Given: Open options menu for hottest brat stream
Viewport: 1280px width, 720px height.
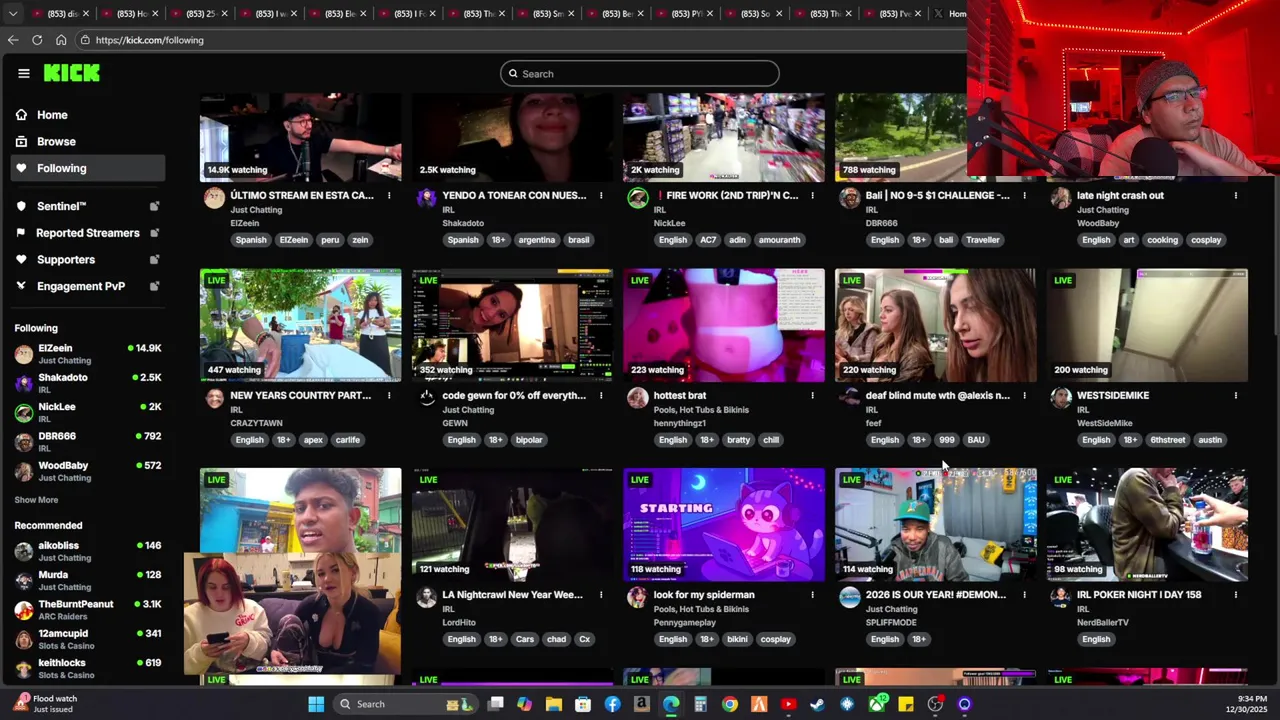Looking at the screenshot, I should tap(812, 396).
